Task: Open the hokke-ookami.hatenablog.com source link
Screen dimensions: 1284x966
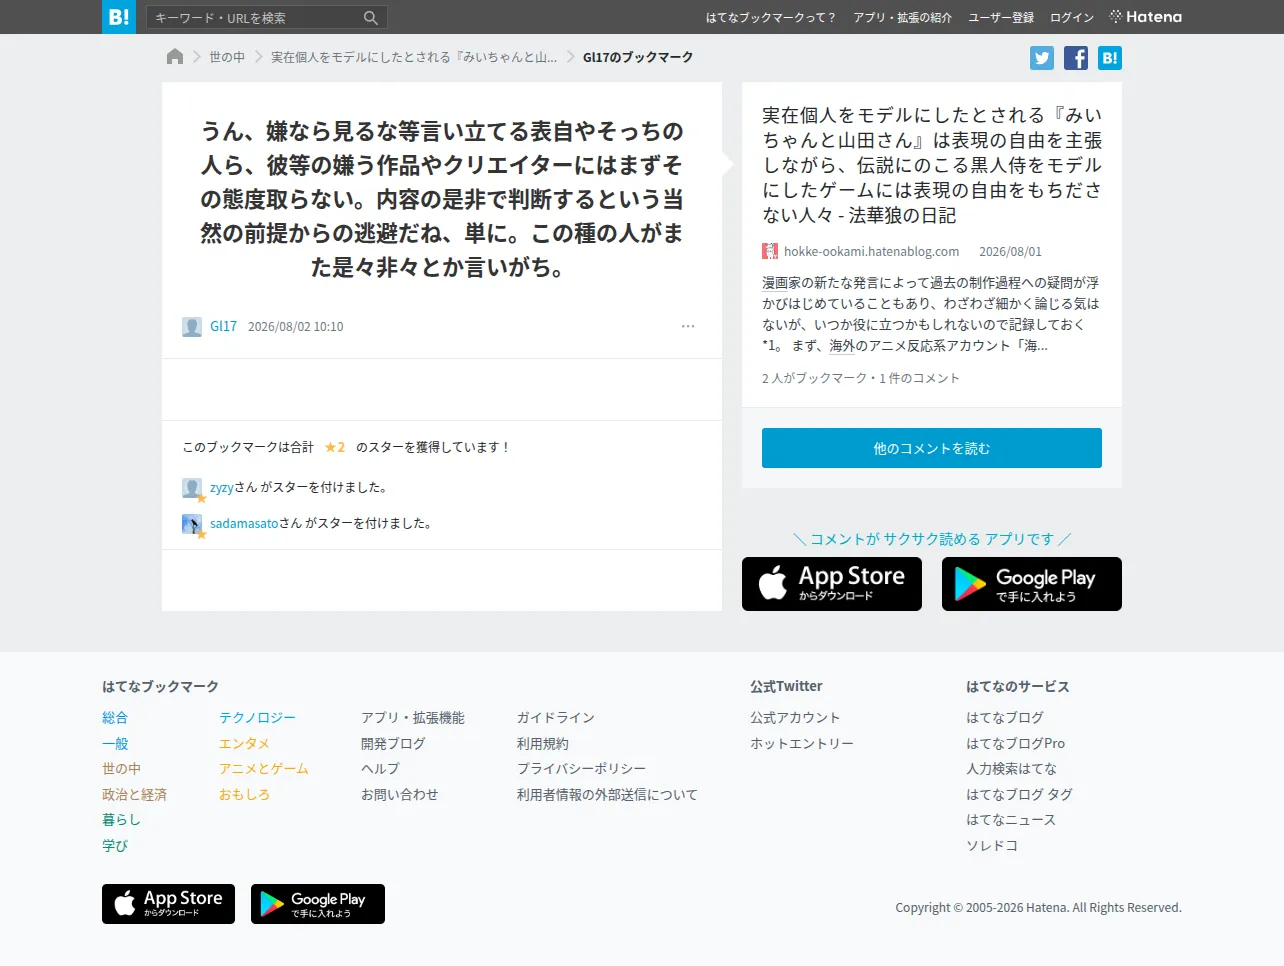Action: coord(871,252)
